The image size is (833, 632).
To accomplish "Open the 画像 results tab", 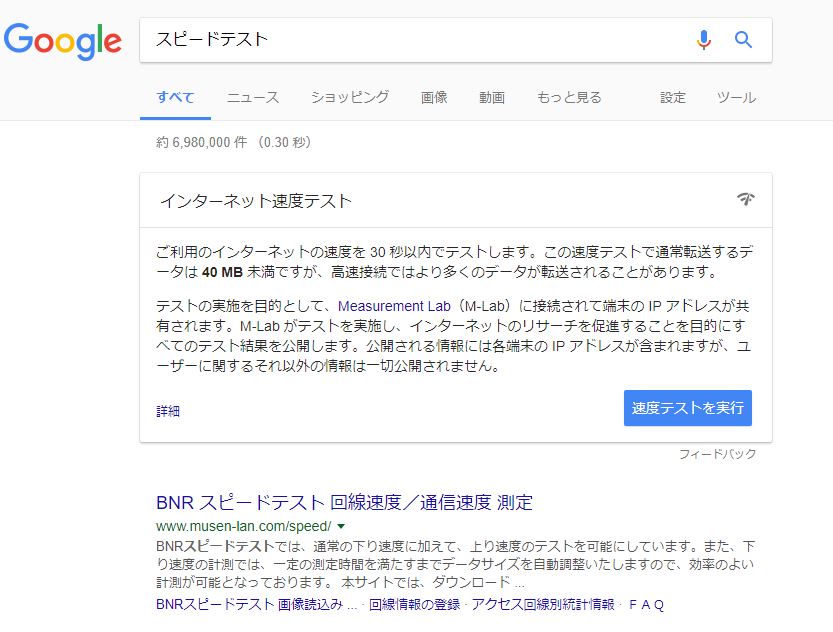I will coord(434,98).
